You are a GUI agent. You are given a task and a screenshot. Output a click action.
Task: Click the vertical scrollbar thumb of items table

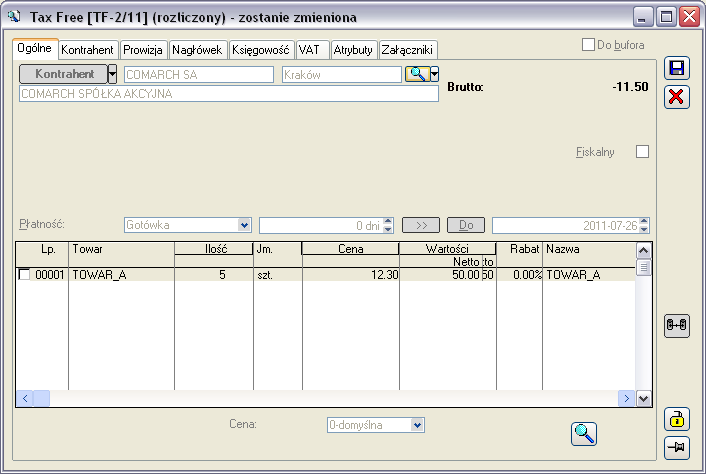click(x=643, y=267)
